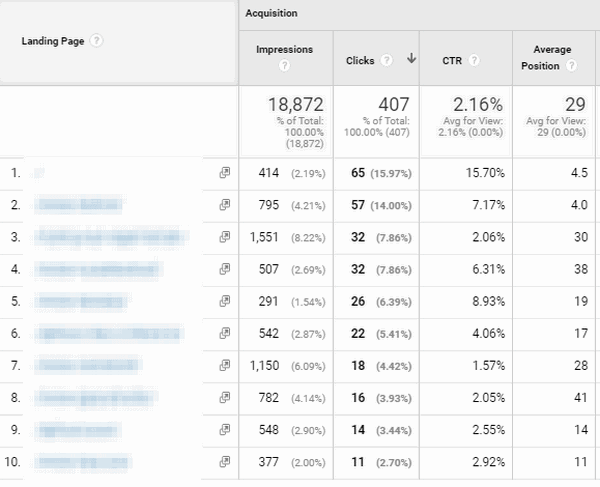Open row 1 landing page in new window

(225, 173)
